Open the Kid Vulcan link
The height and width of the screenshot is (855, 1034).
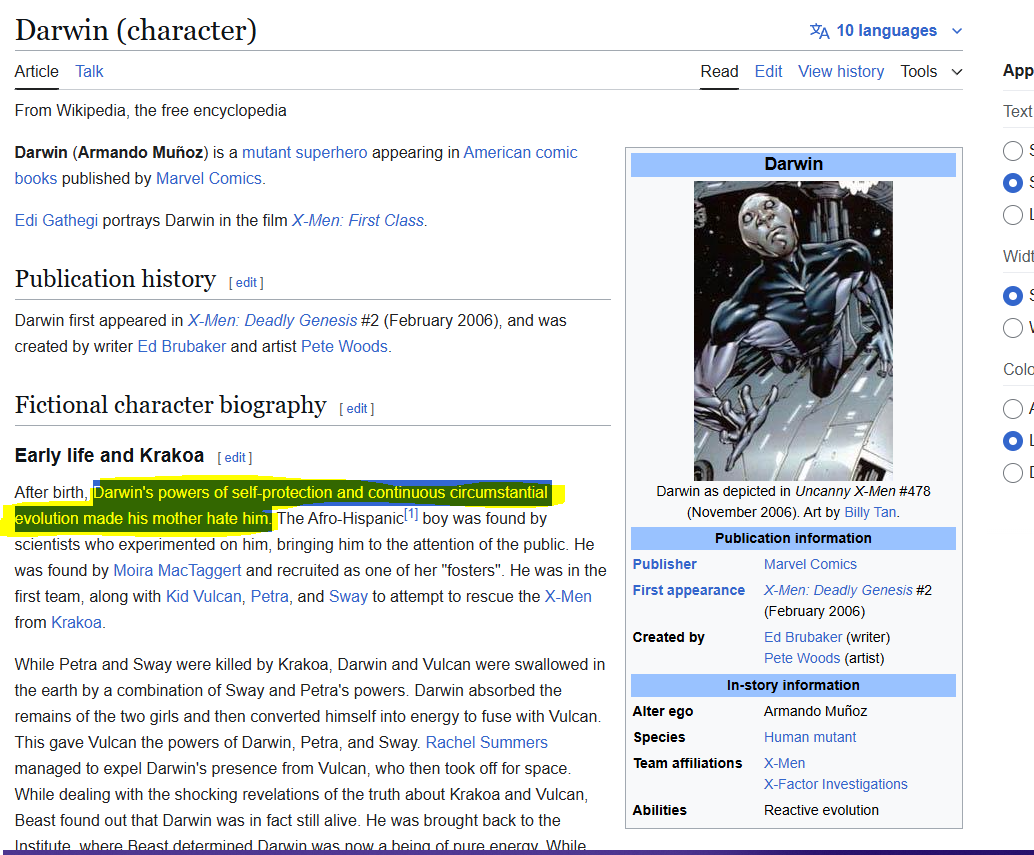203,597
